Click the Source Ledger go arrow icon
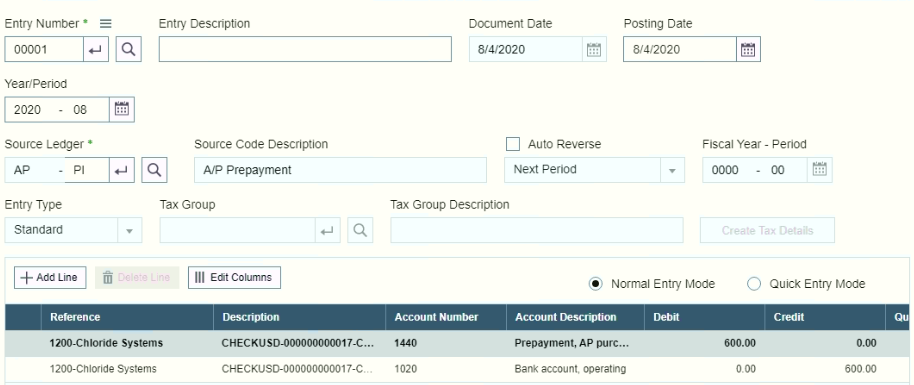Image resolution: width=914 pixels, height=385 pixels. (121, 170)
